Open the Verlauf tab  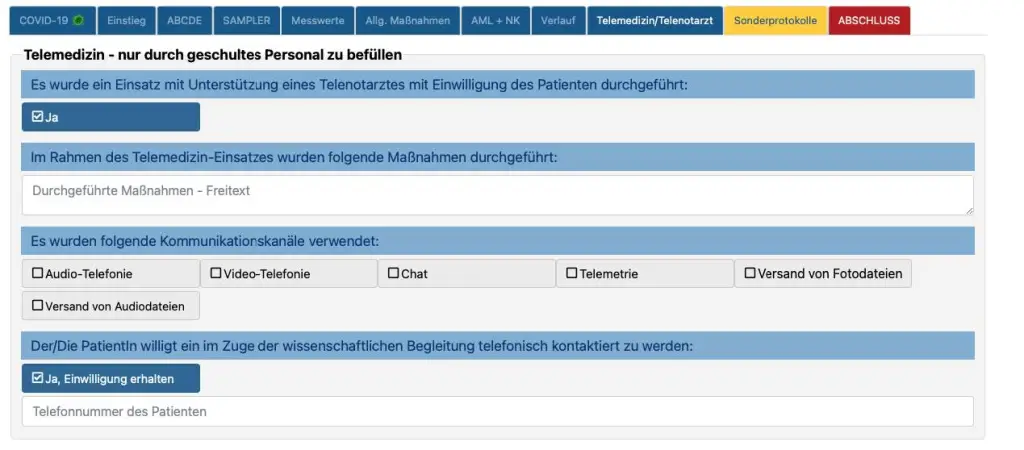(x=559, y=20)
